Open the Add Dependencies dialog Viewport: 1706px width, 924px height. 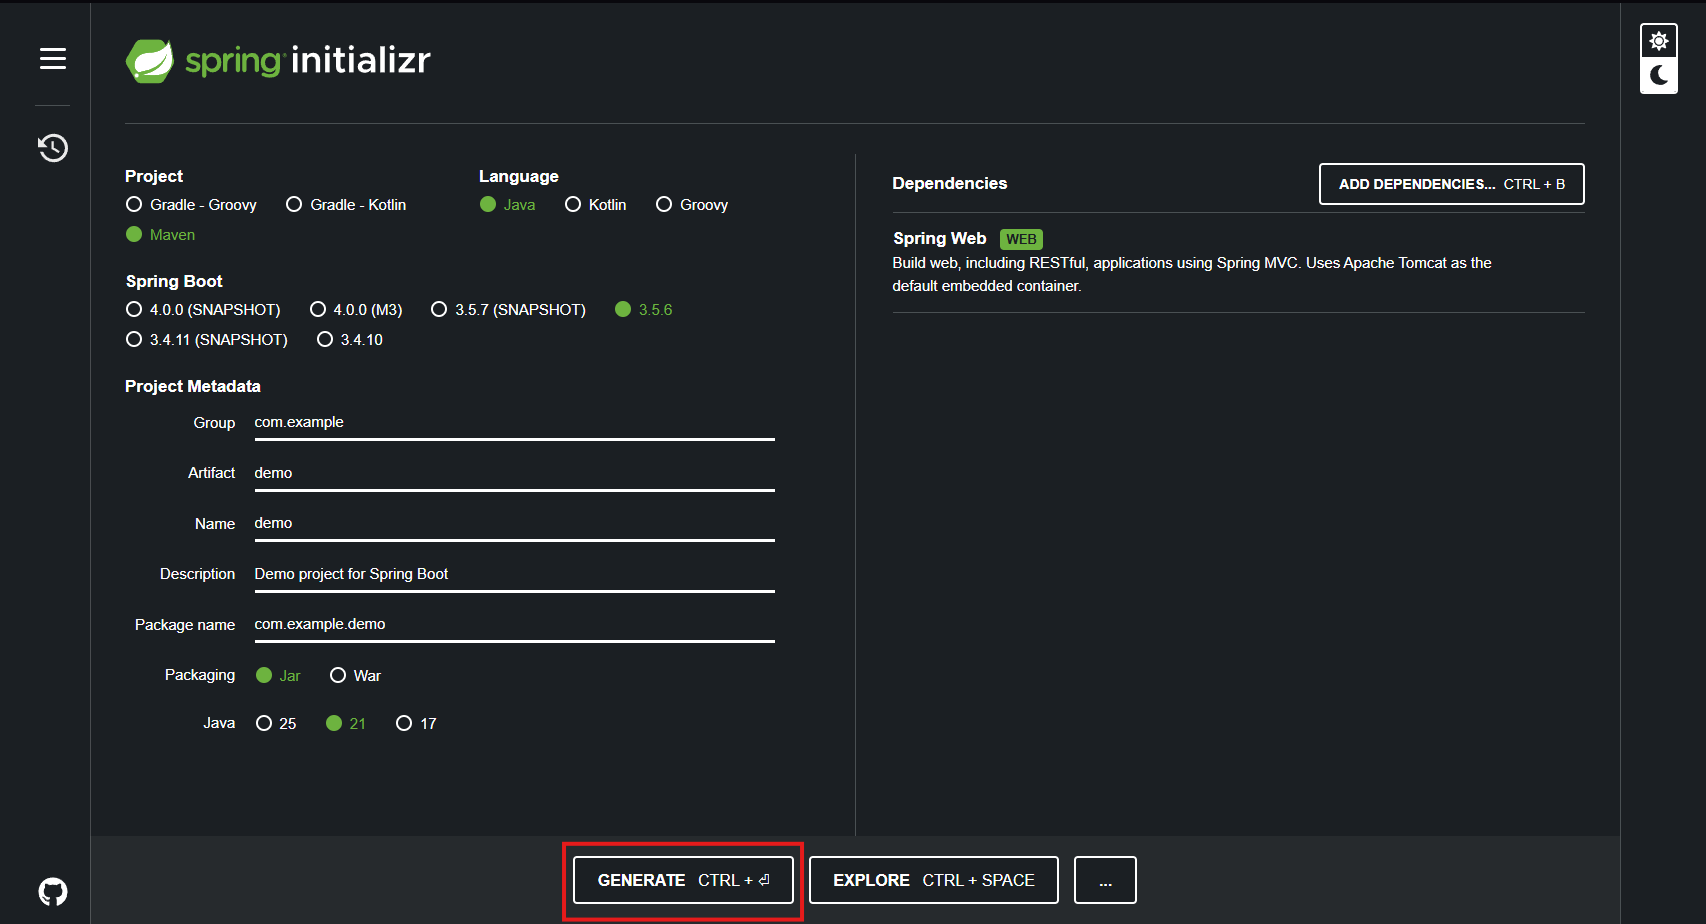tap(1451, 184)
